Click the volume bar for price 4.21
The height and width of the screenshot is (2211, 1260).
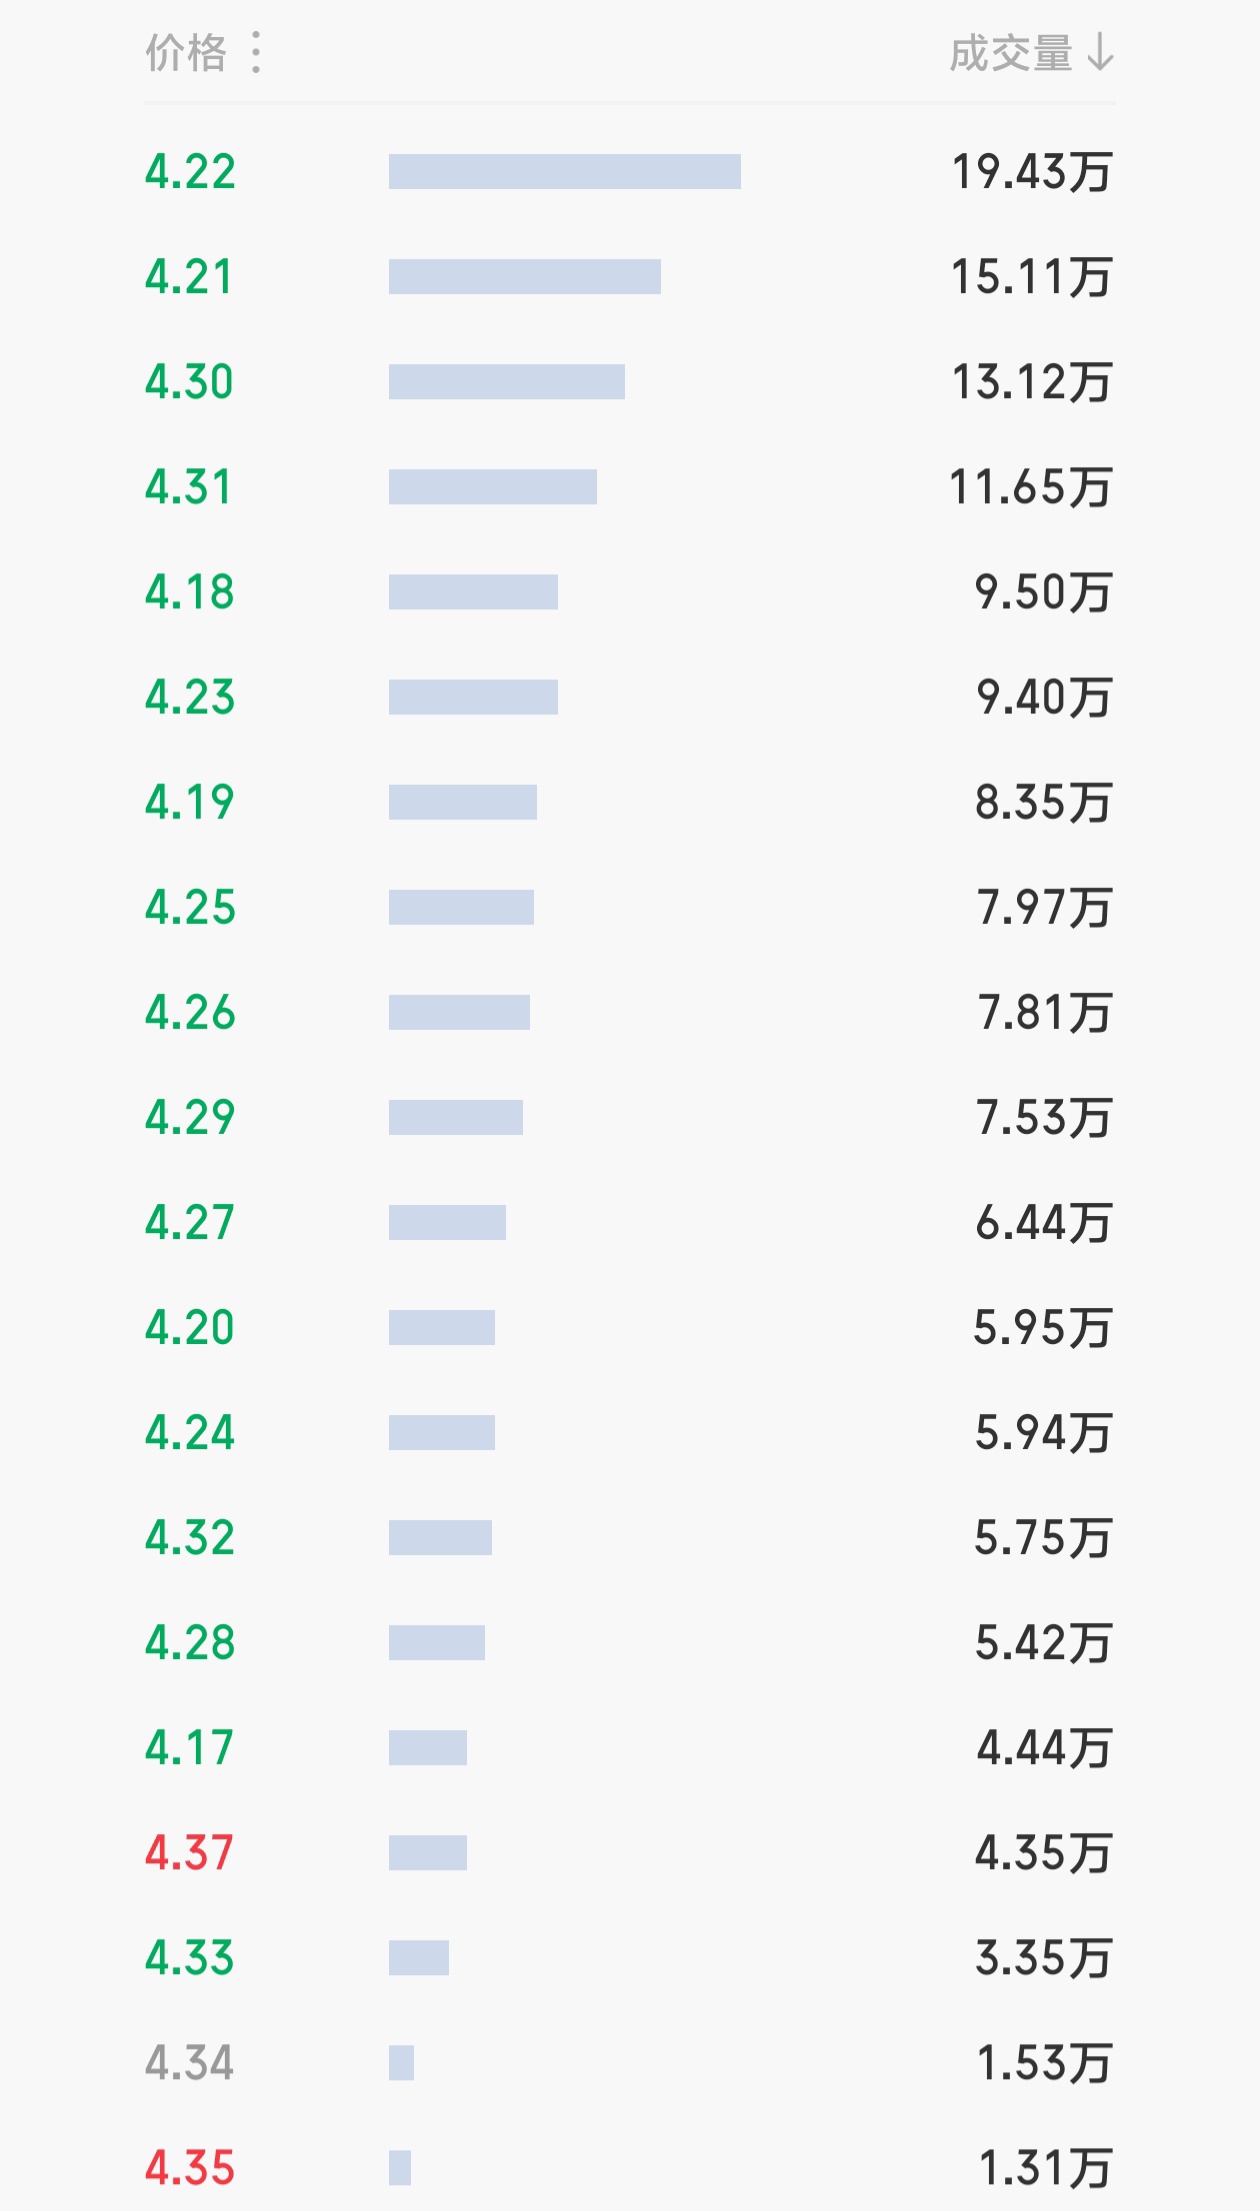(x=525, y=277)
